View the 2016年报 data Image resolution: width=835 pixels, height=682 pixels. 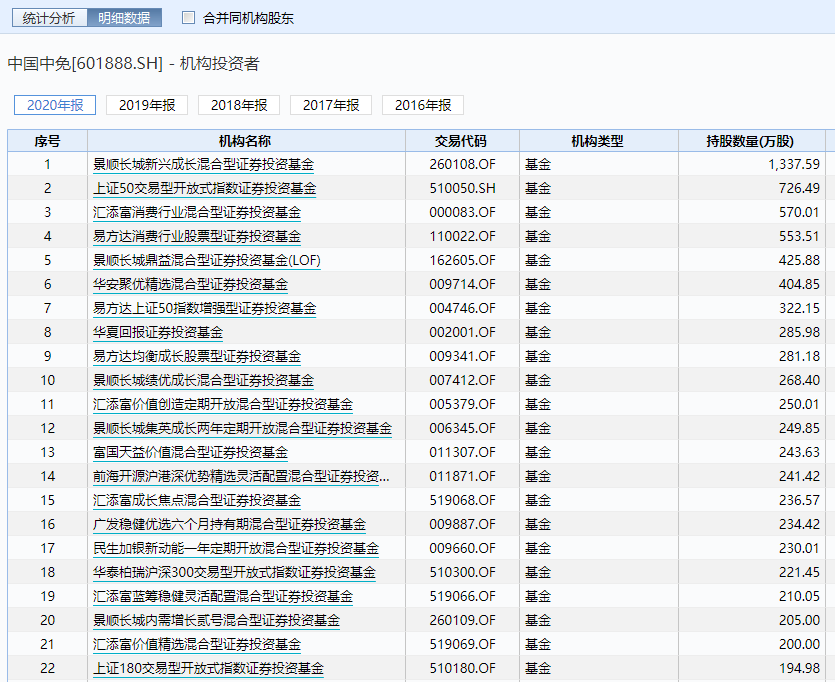click(x=422, y=105)
